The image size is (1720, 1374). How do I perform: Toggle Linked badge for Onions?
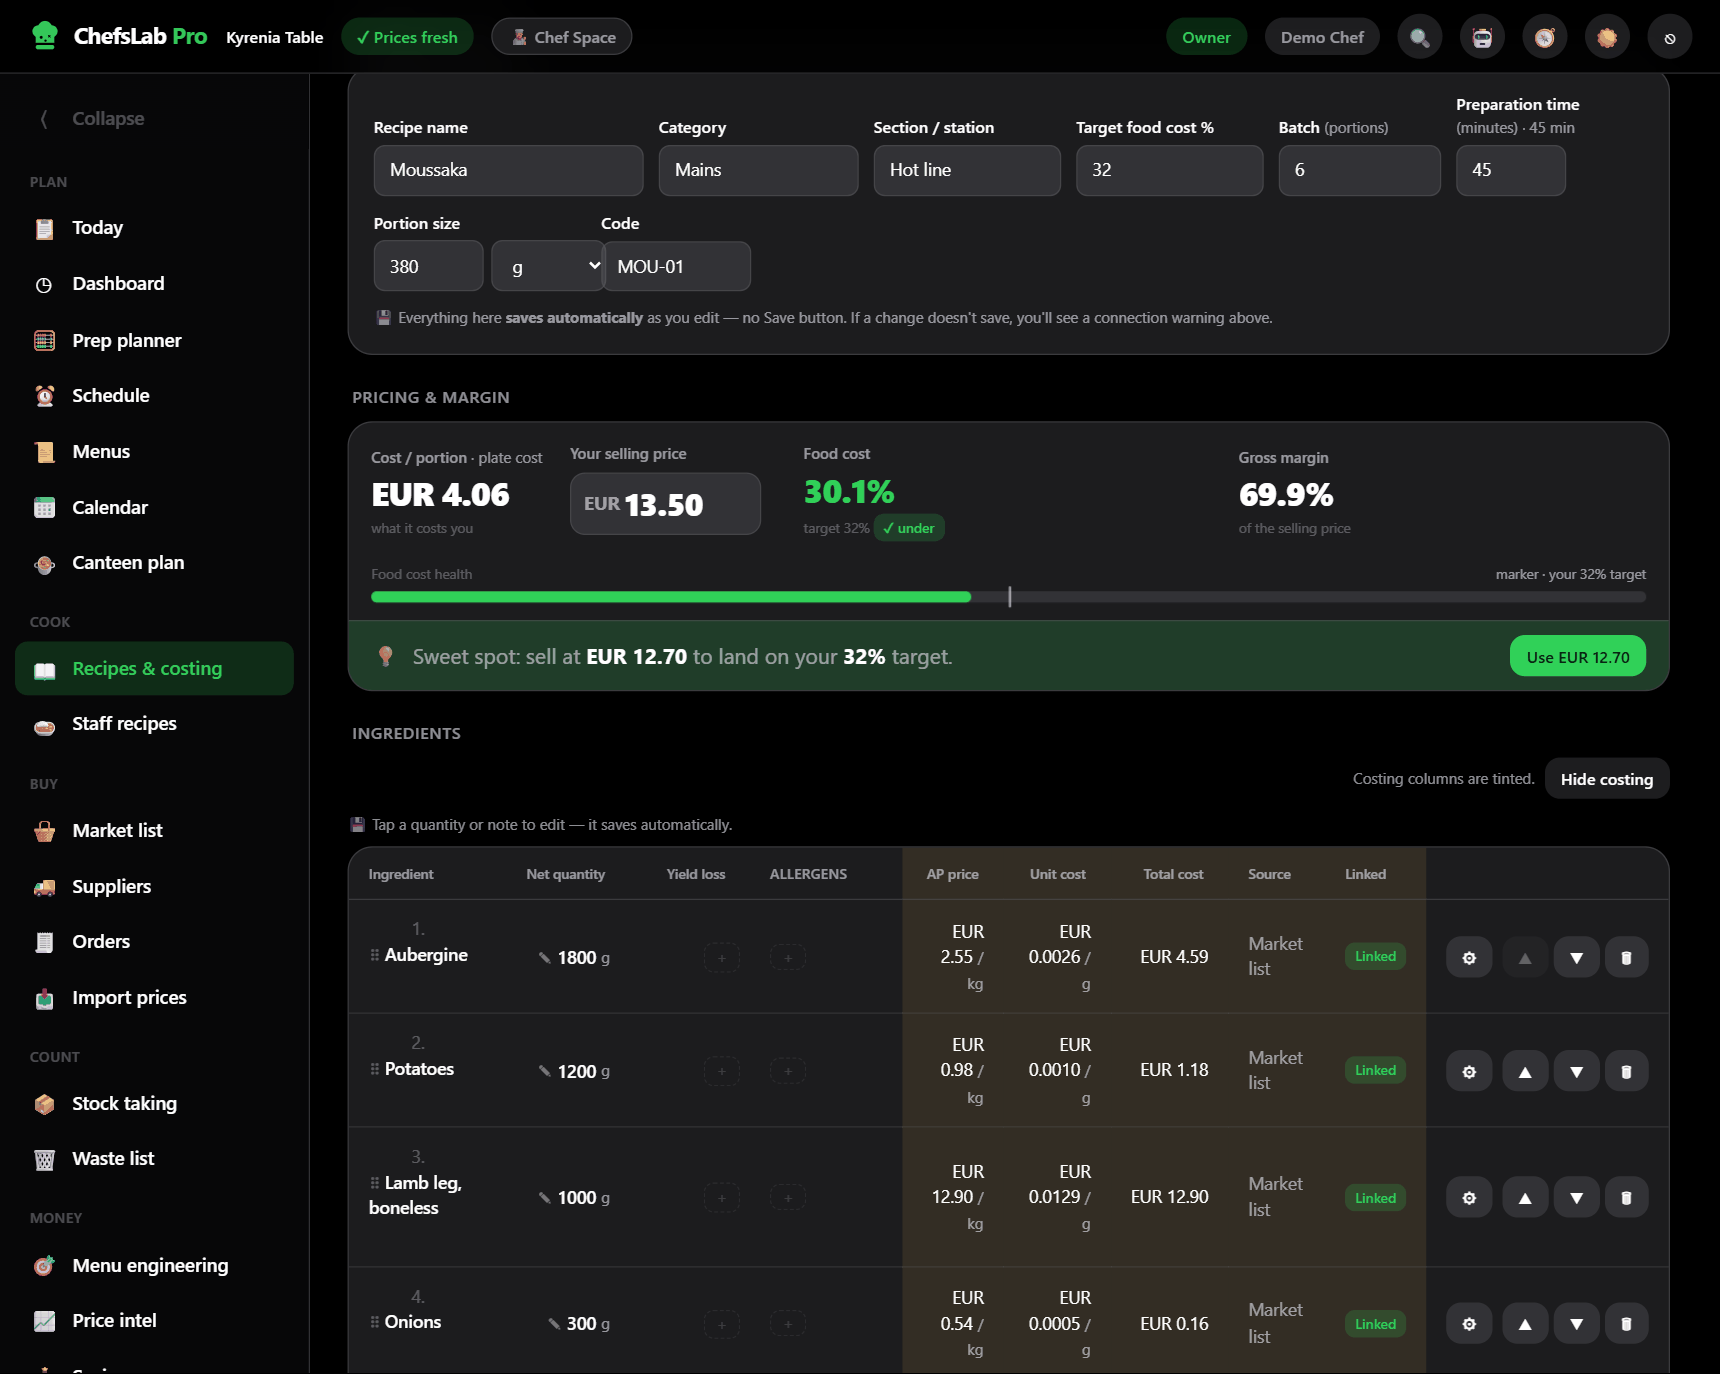pos(1375,1324)
